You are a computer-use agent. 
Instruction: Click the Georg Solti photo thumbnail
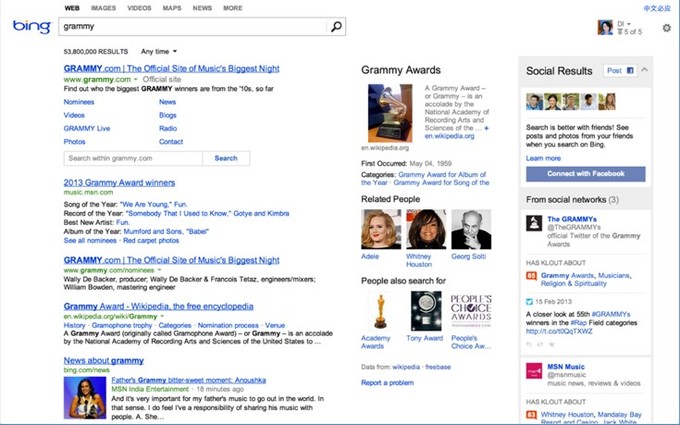tap(471, 229)
